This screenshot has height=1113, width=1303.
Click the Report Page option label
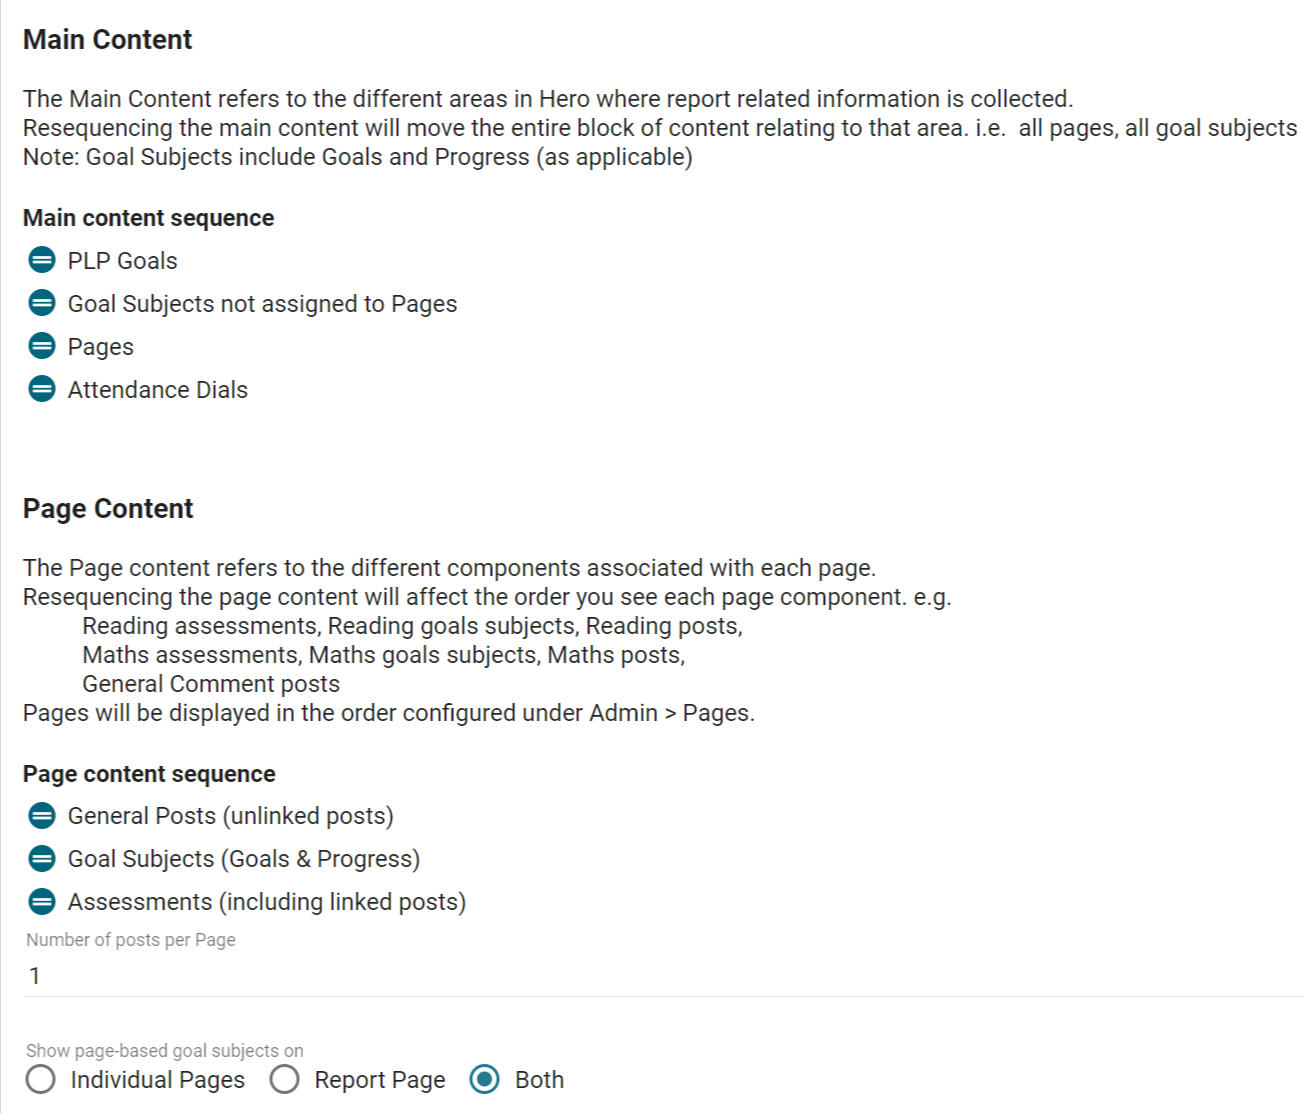[x=380, y=1080]
